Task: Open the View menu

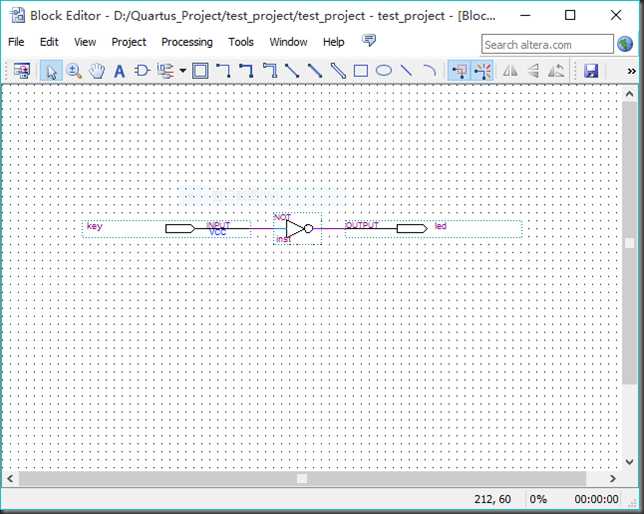Action: click(x=85, y=42)
